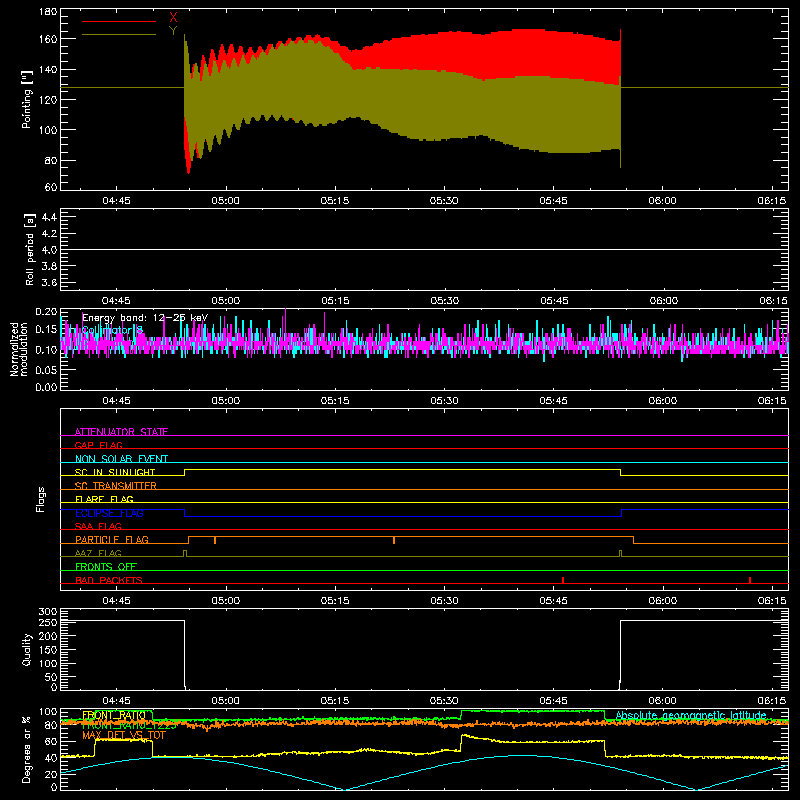Click the 05:00 tick label under quality plot

(226, 701)
